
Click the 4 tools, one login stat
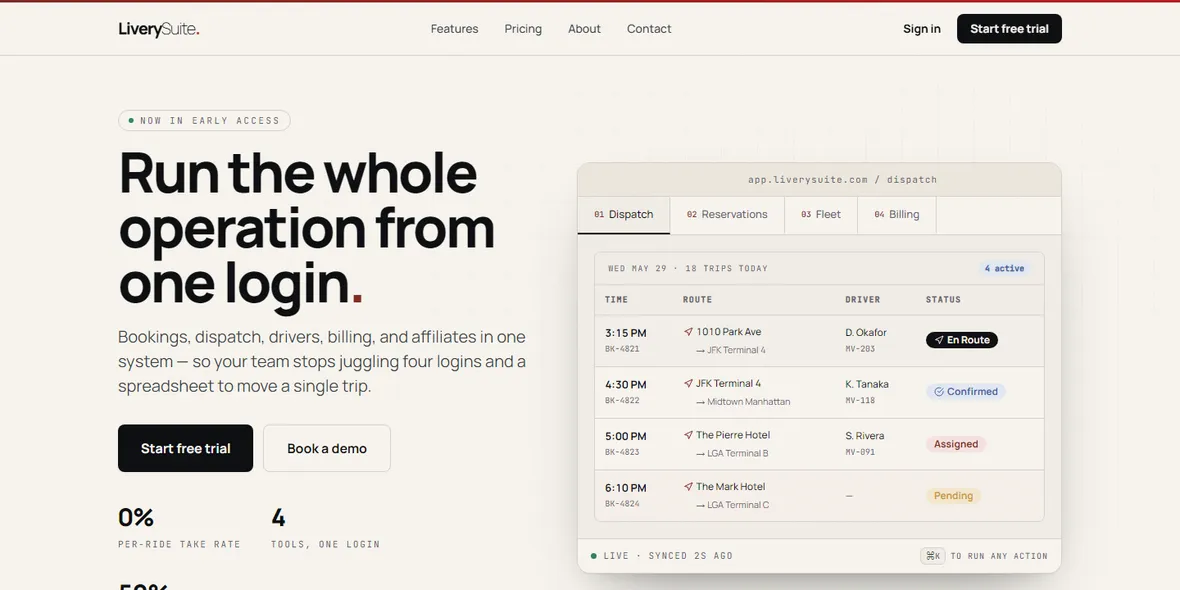click(325, 528)
